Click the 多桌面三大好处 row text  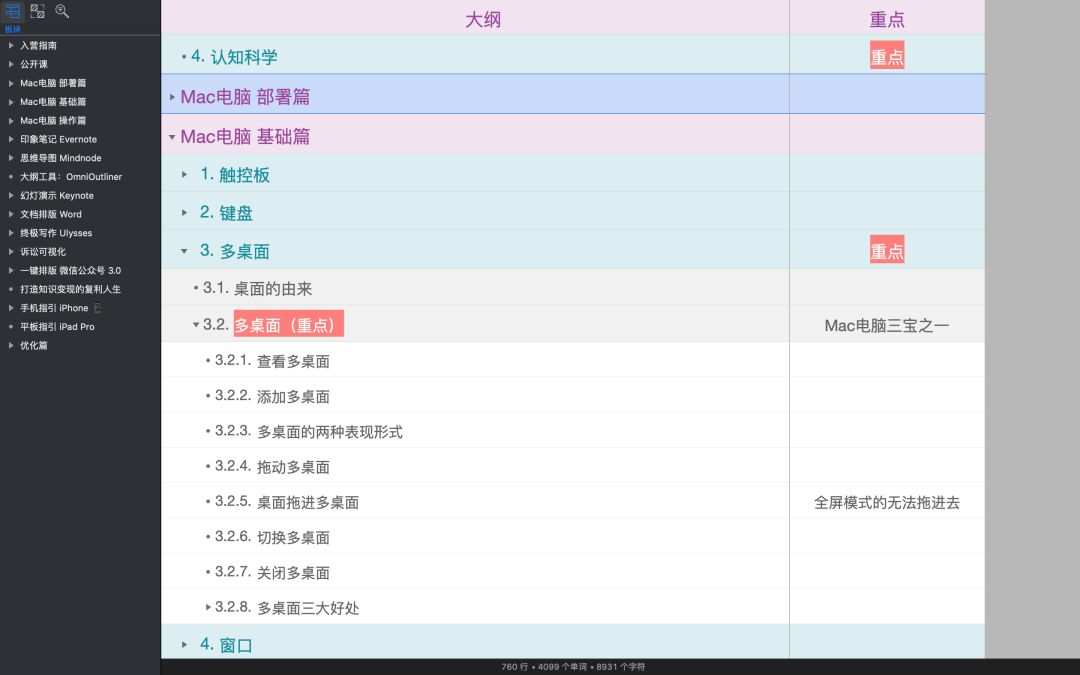coord(309,608)
